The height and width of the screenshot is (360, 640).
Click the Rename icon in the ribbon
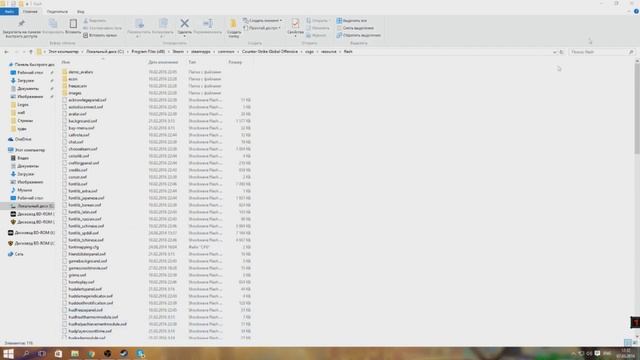[x=208, y=23]
